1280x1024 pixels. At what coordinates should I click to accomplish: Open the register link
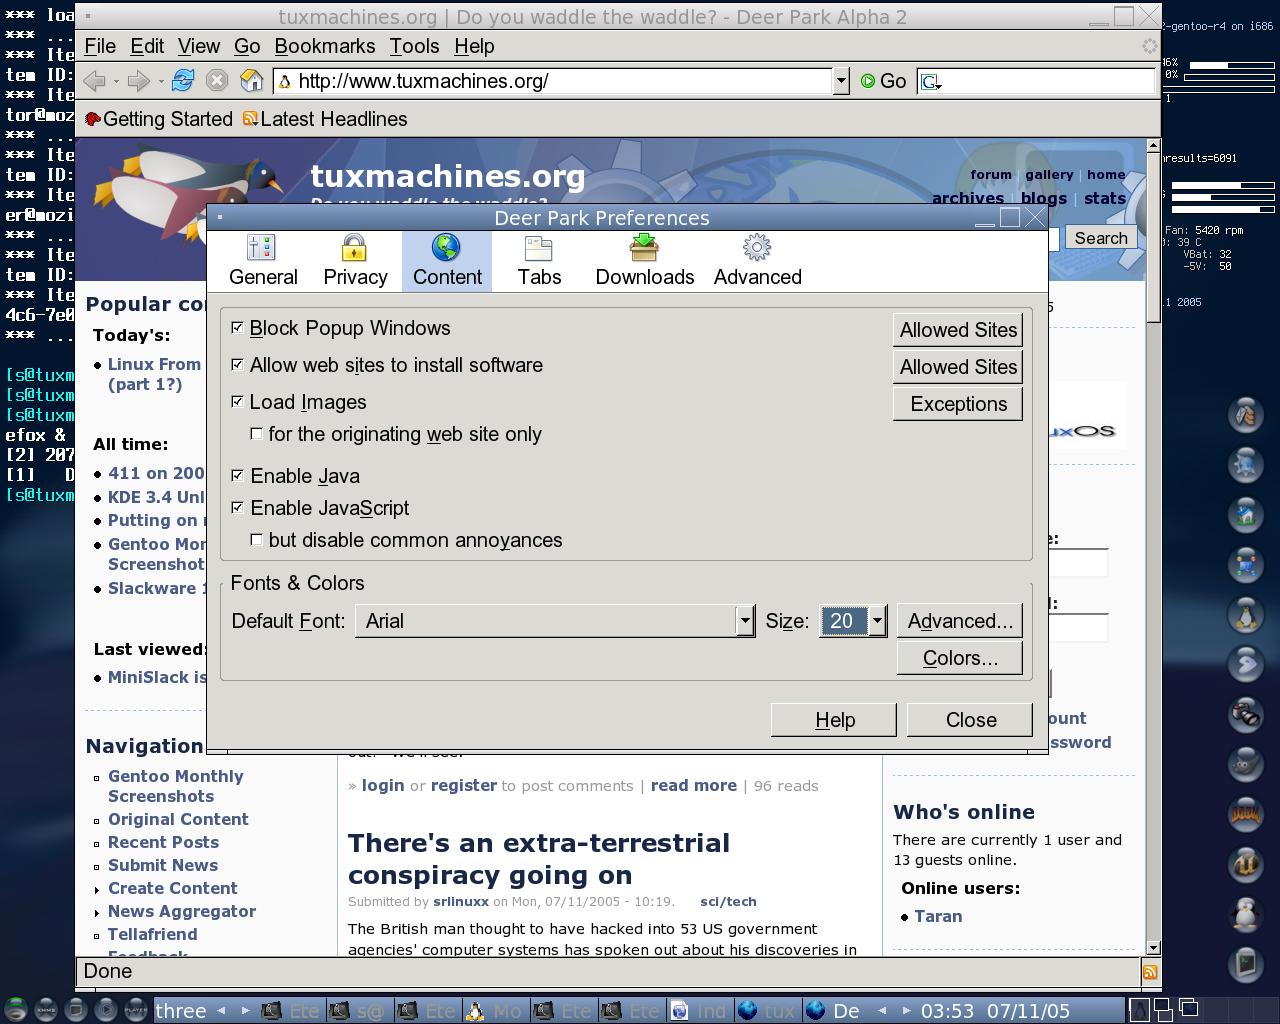[x=463, y=786]
